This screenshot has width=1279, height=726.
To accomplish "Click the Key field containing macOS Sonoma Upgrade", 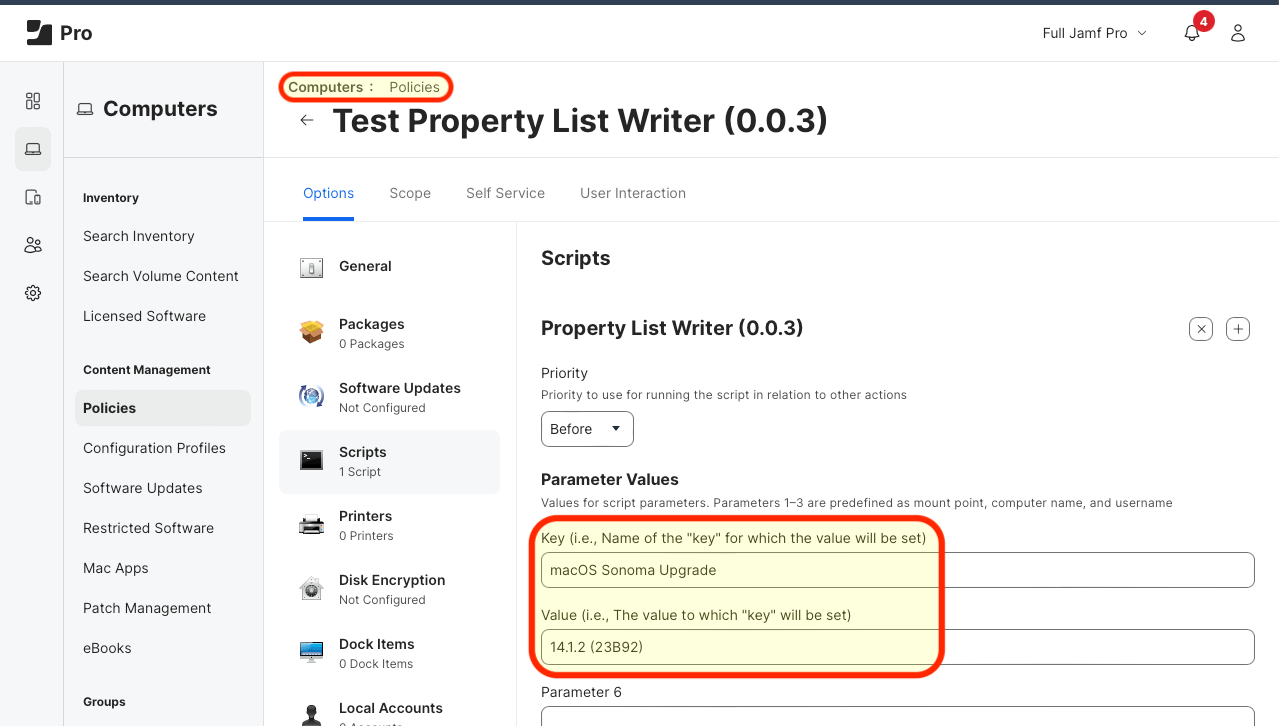I will click(x=898, y=570).
